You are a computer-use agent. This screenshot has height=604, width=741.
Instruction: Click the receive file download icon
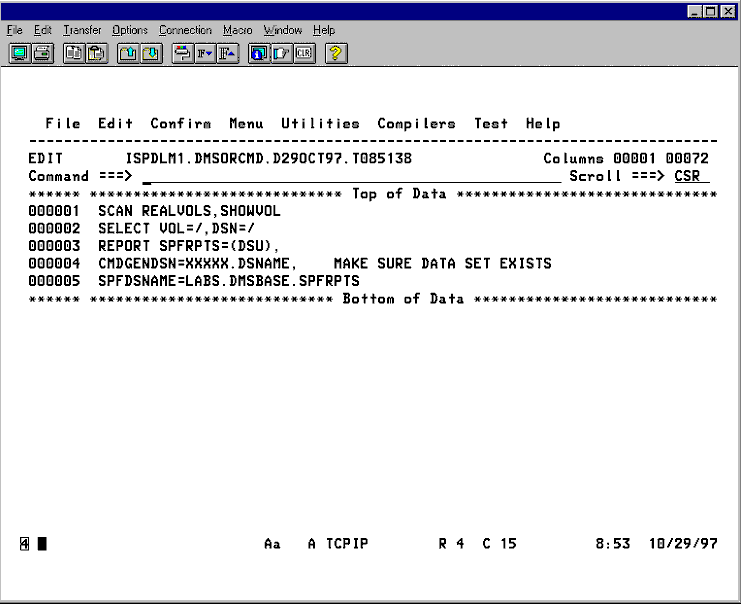[x=149, y=53]
